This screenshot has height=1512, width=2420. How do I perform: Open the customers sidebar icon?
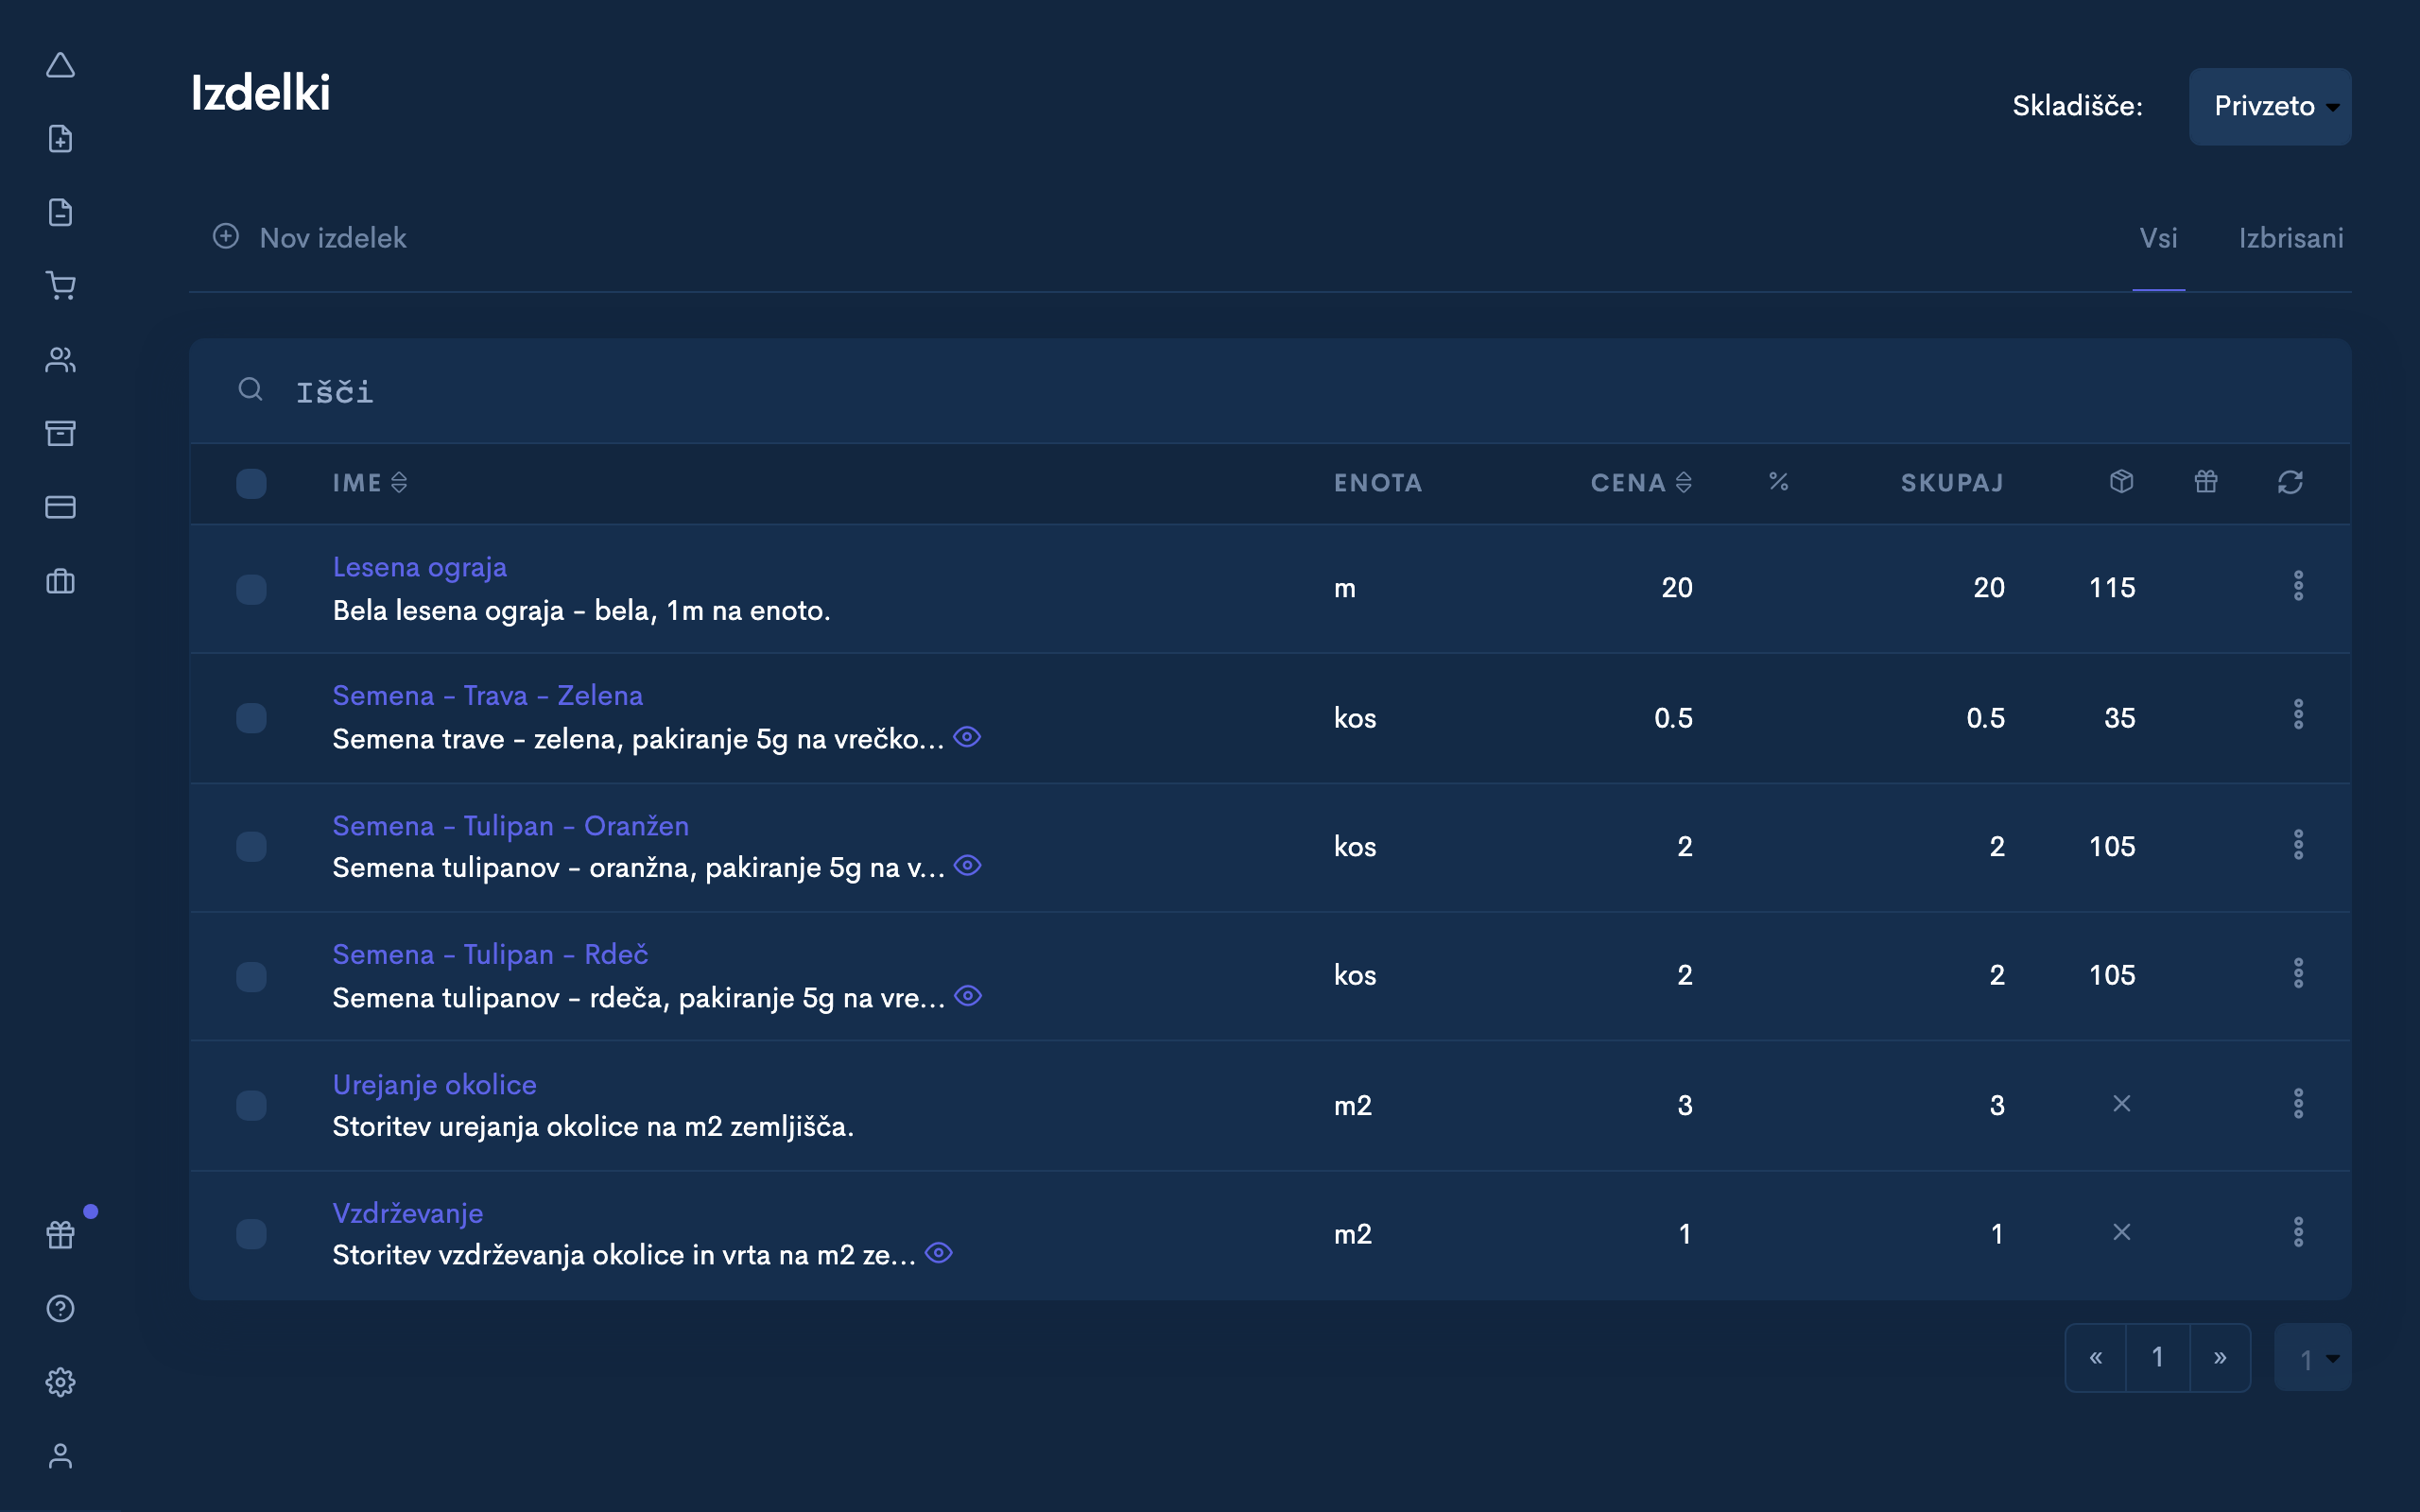pyautogui.click(x=61, y=360)
